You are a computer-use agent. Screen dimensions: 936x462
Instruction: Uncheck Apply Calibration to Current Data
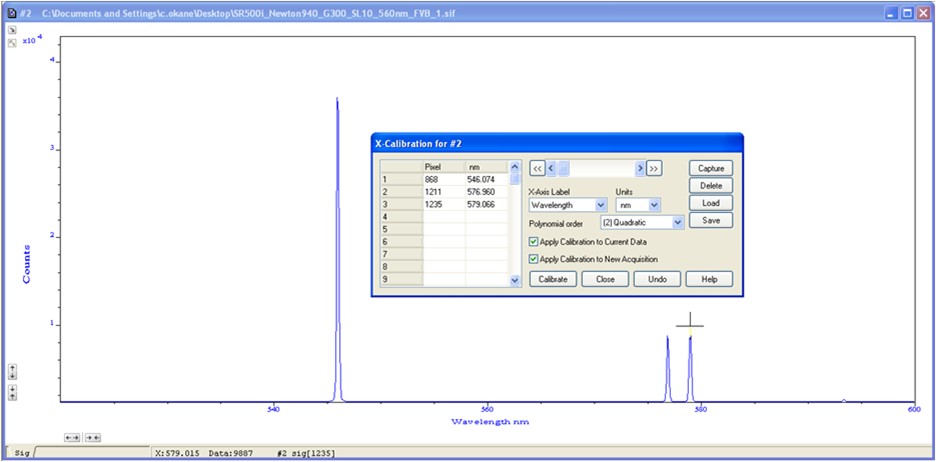534,242
